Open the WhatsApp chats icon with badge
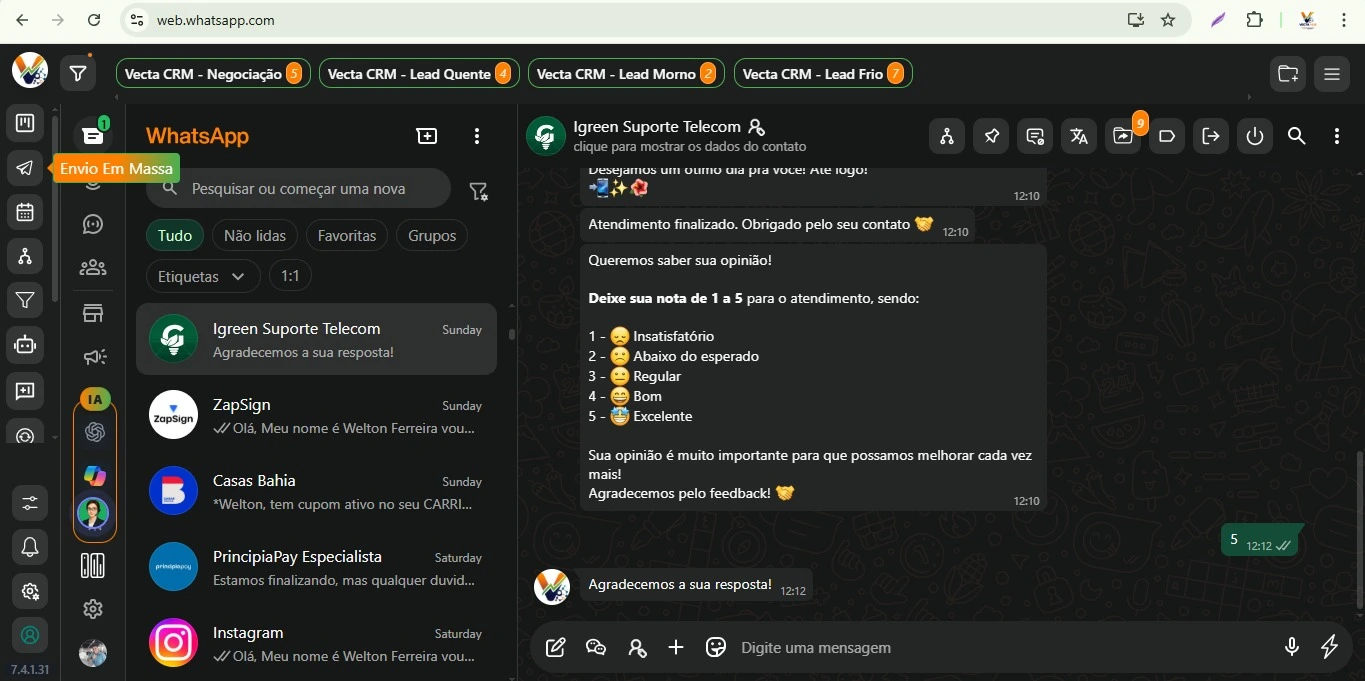The image size is (1365, 681). click(93, 135)
